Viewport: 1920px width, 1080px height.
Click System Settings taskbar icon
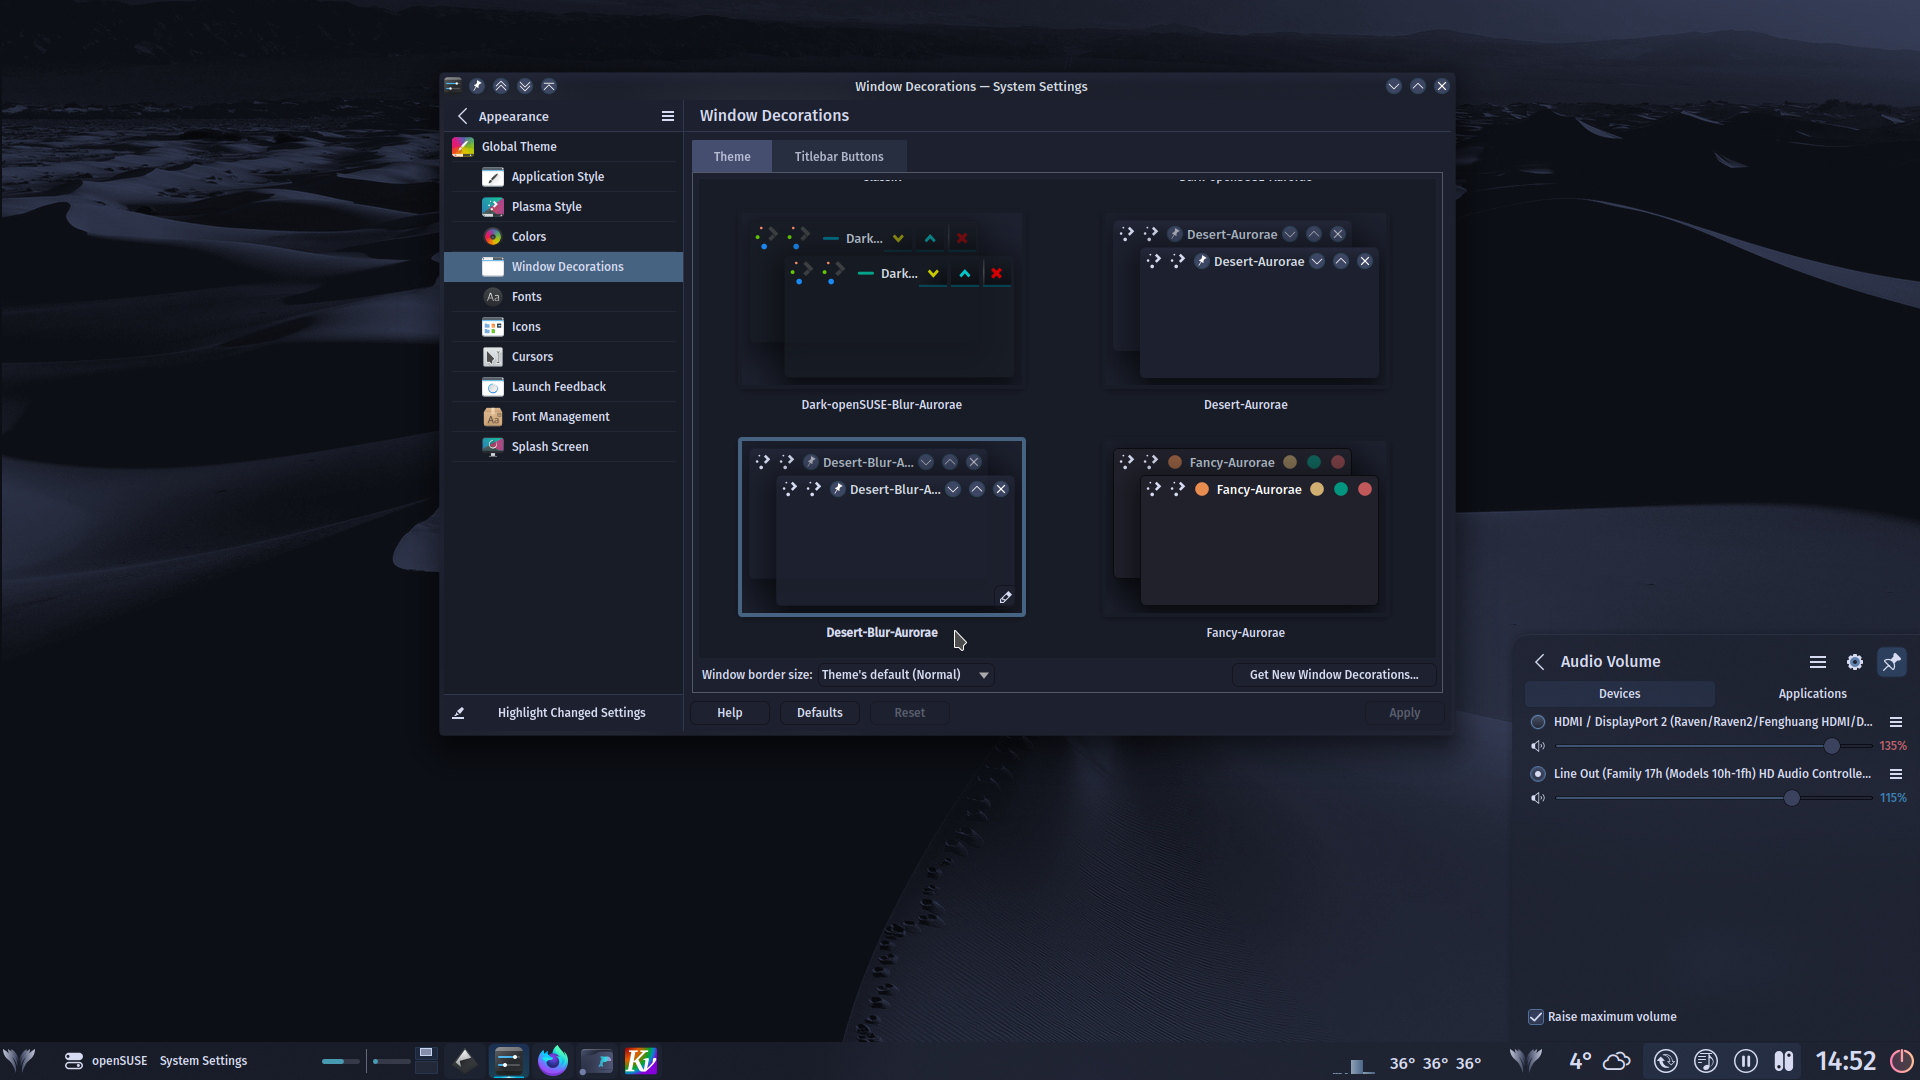[x=509, y=1060]
